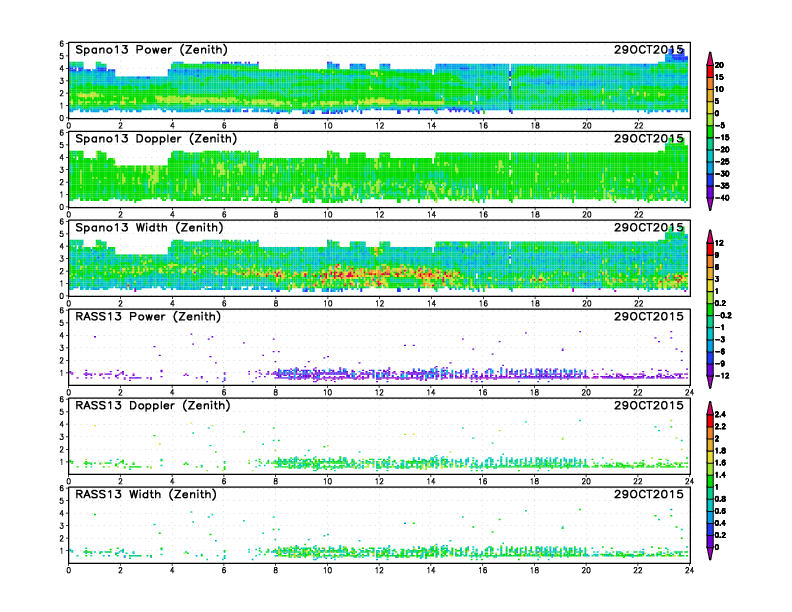Click the purple bottom arrow of the middle colorbar
The image size is (792, 612).
point(710,382)
